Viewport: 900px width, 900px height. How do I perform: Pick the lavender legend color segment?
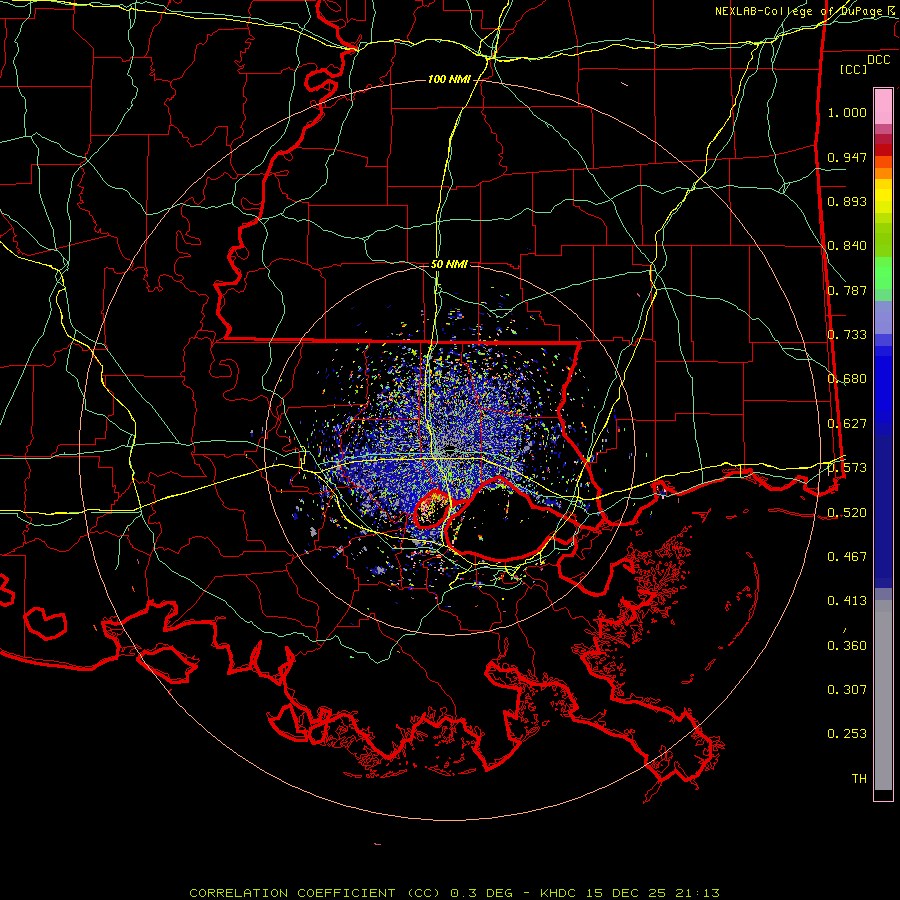click(x=883, y=317)
